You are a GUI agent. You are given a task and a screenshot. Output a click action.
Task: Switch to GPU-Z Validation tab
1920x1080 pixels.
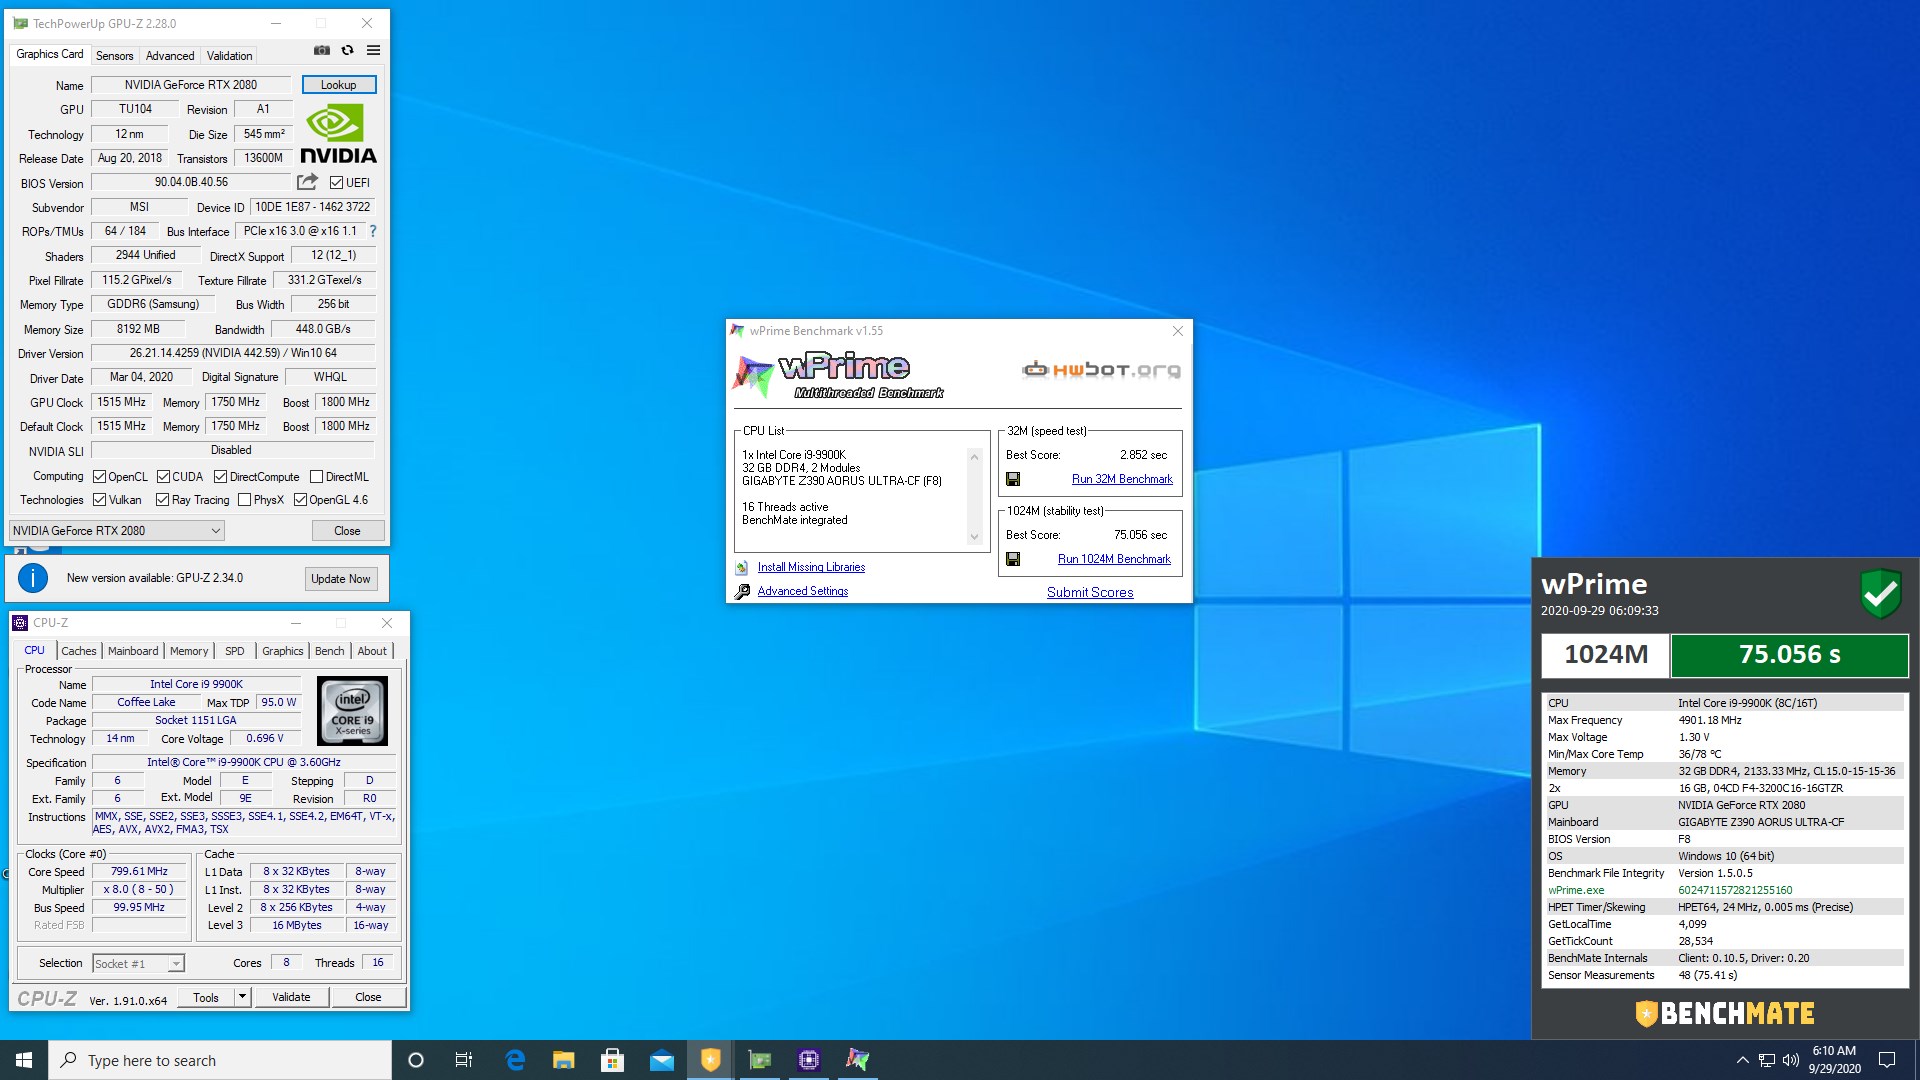(x=229, y=56)
